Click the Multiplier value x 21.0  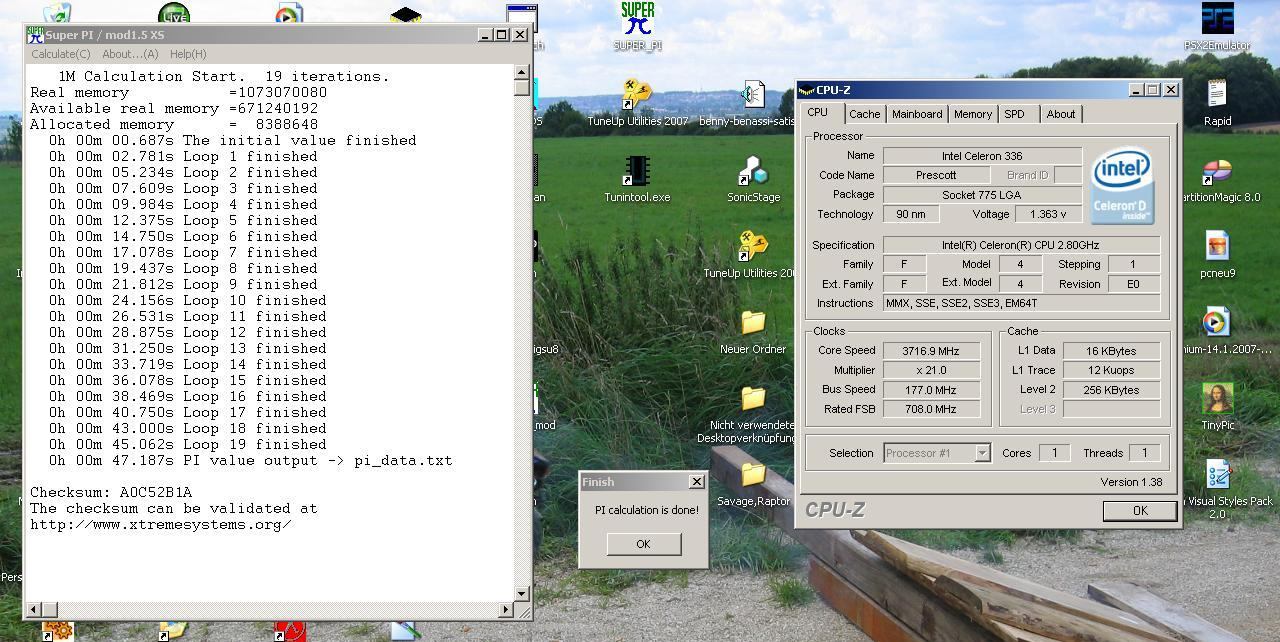[x=931, y=370]
